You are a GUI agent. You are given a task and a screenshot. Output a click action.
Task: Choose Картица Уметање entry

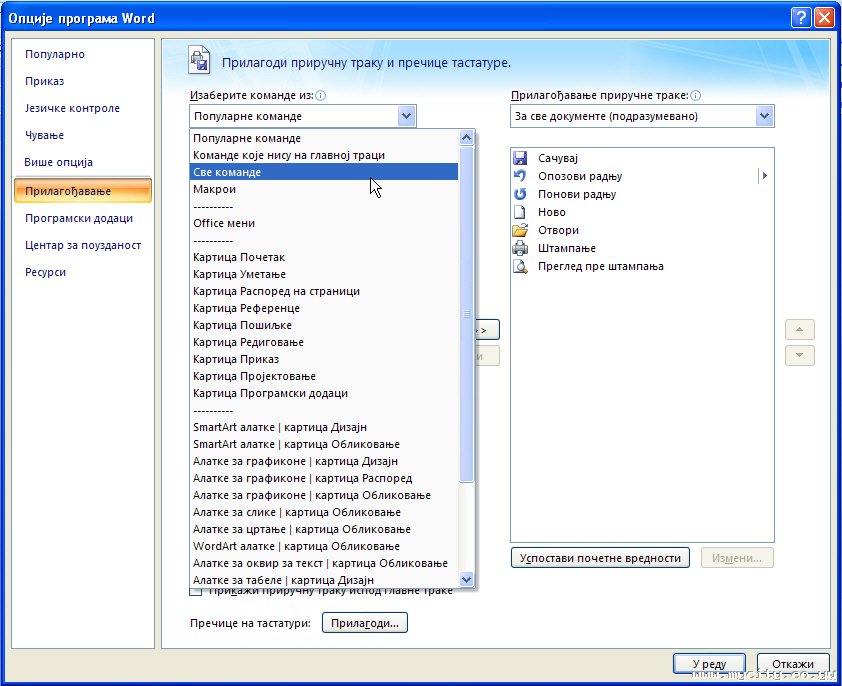point(324,274)
